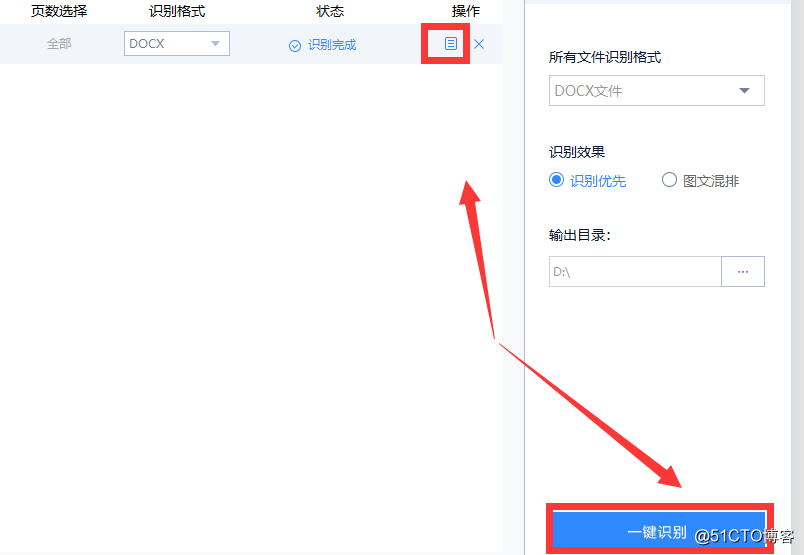804x555 pixels.
Task: Expand the DOCX文件 format combo box
Action: 656,91
